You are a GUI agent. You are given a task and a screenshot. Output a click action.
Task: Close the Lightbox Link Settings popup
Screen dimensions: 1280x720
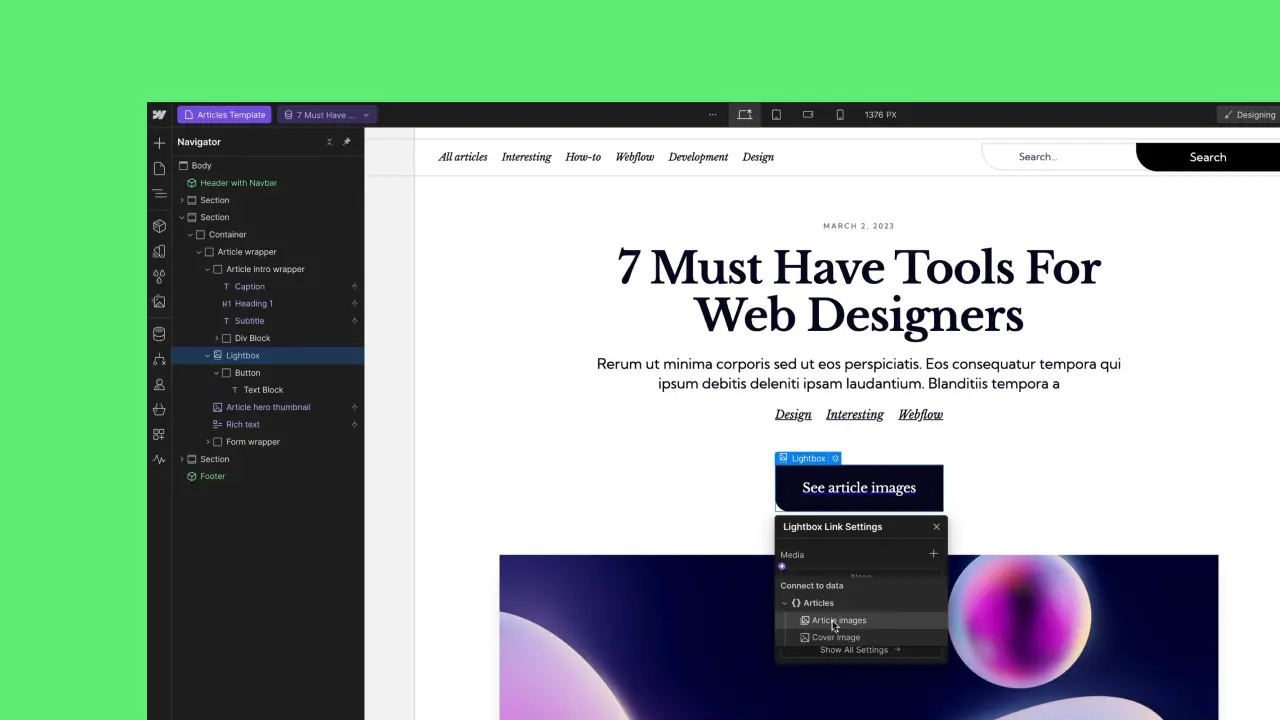pyautogui.click(x=936, y=527)
